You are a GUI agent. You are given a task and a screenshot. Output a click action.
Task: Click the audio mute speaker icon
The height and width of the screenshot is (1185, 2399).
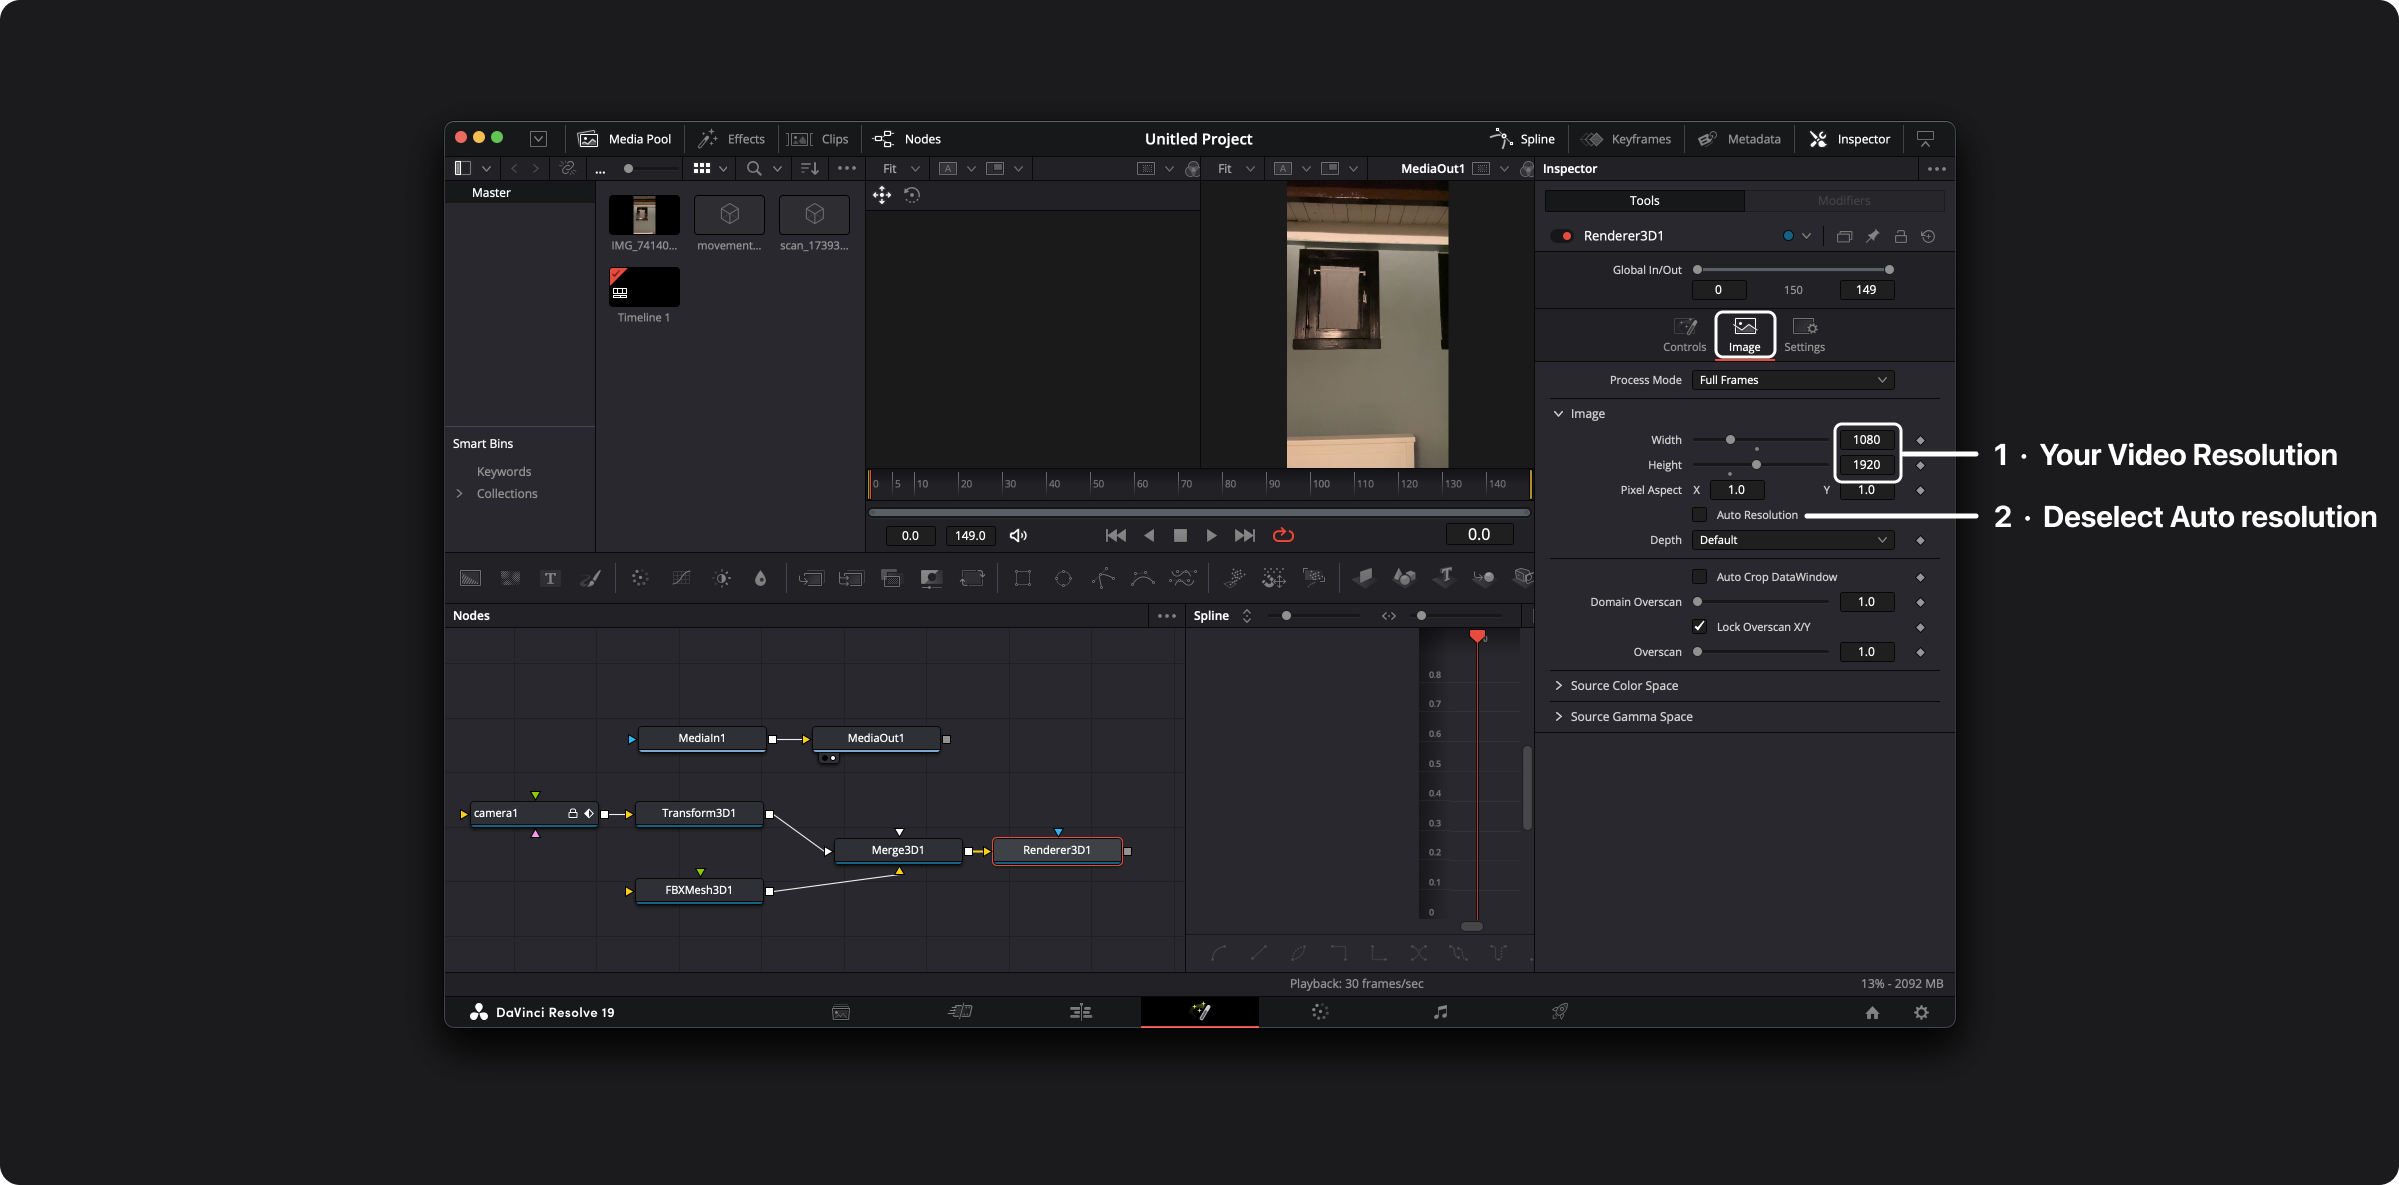(1018, 535)
